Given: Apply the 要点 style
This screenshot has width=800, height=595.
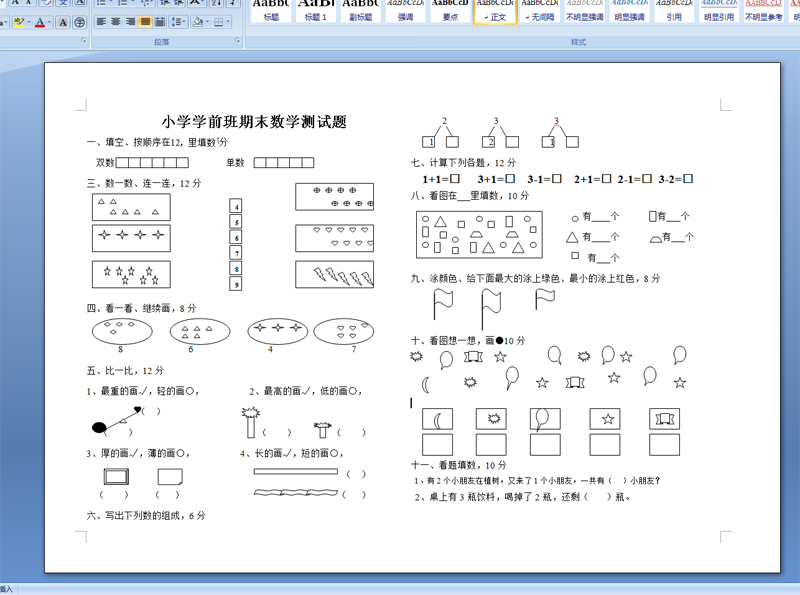Looking at the screenshot, I should [x=450, y=11].
